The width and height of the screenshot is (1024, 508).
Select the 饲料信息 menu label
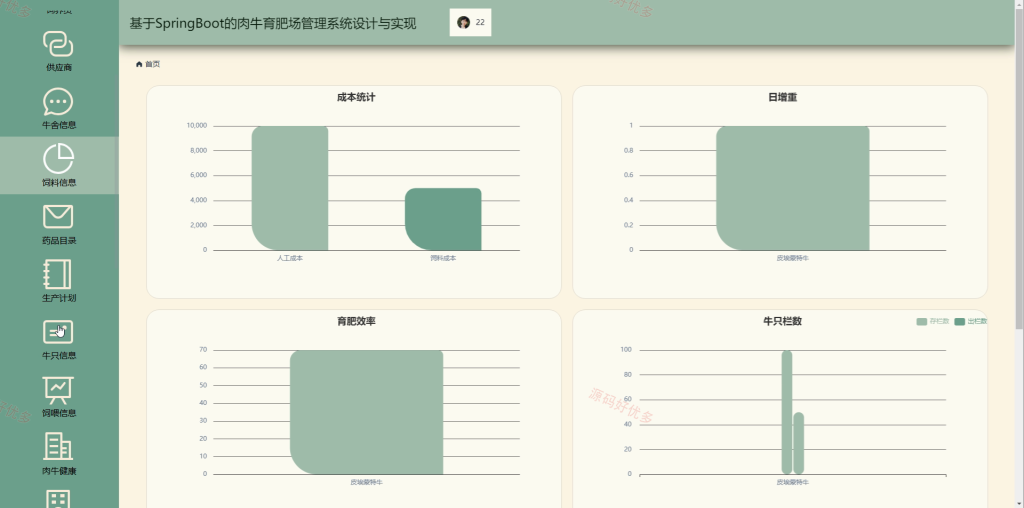[x=59, y=183]
